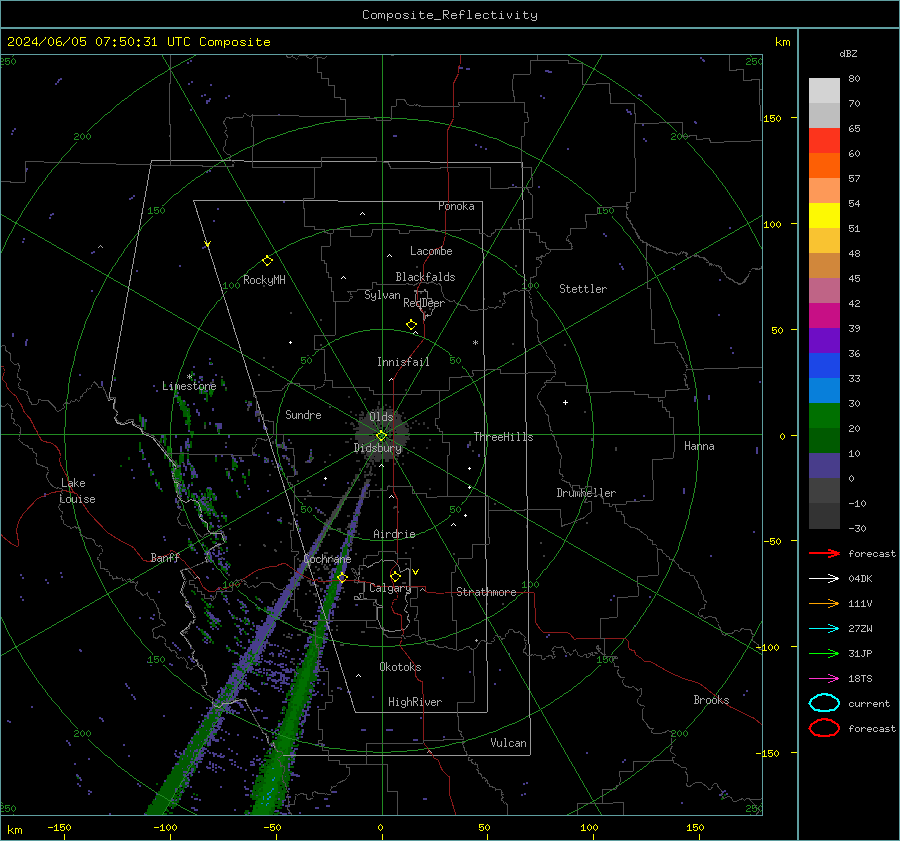Click the red forecast arrow in legend
This screenshot has width=900, height=841.
824,553
